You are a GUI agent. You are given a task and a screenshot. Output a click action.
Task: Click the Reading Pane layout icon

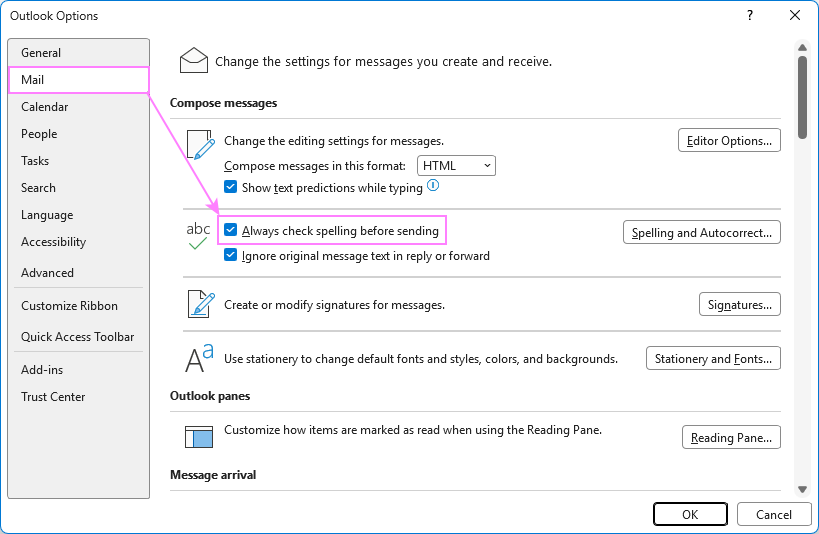pos(199,437)
